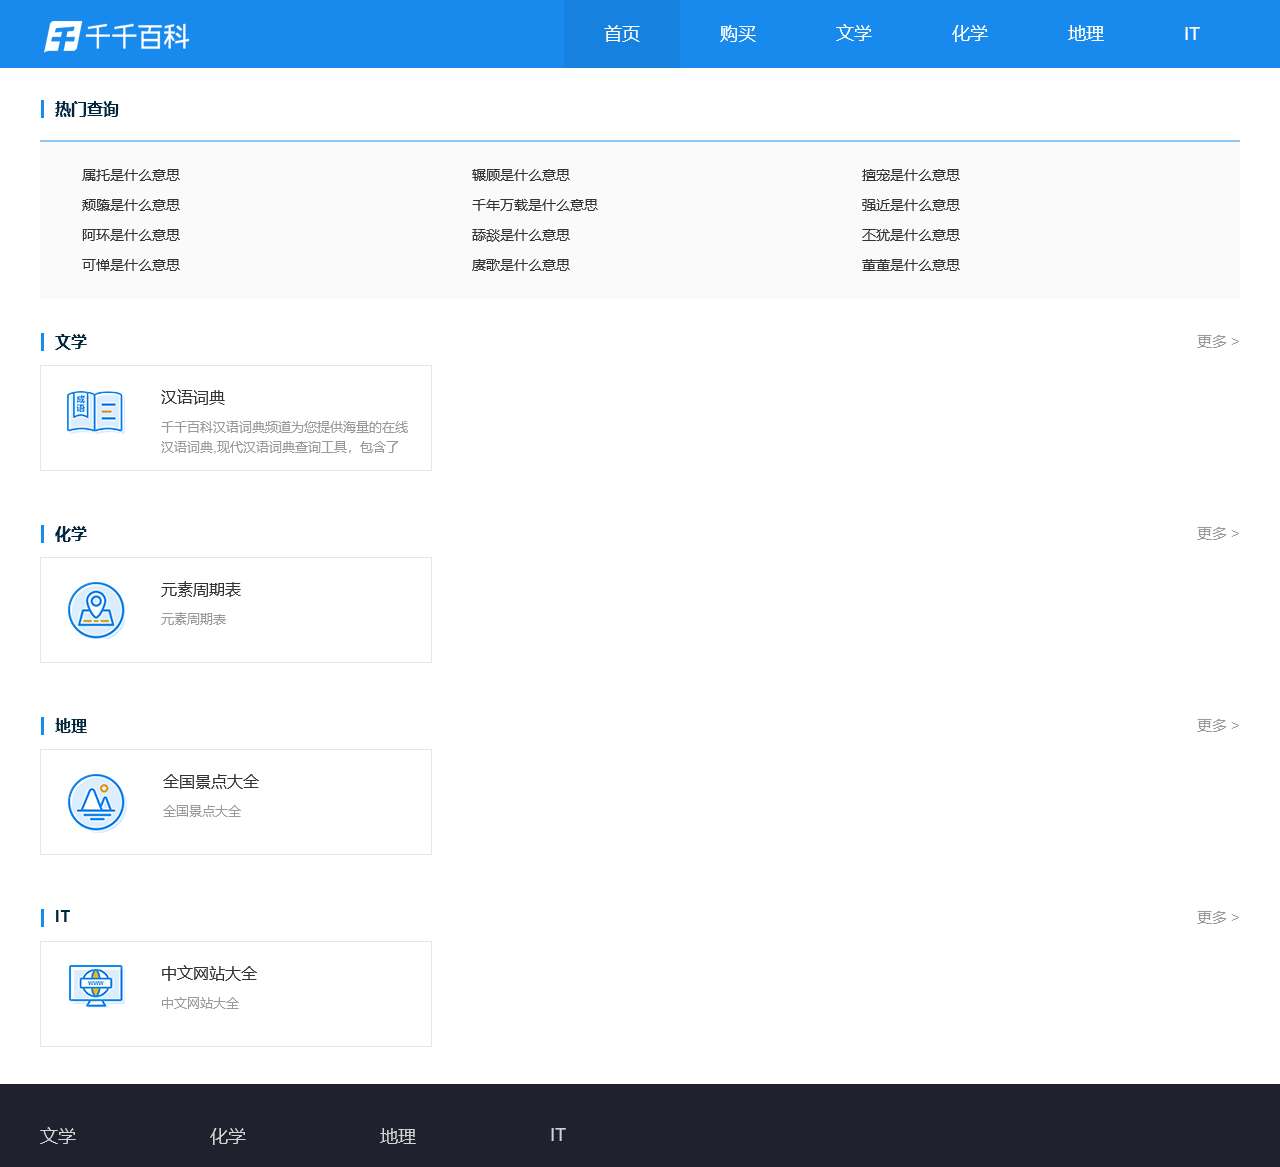The image size is (1280, 1167).
Task: Expand 更多 in the 地理 section
Action: click(1217, 726)
